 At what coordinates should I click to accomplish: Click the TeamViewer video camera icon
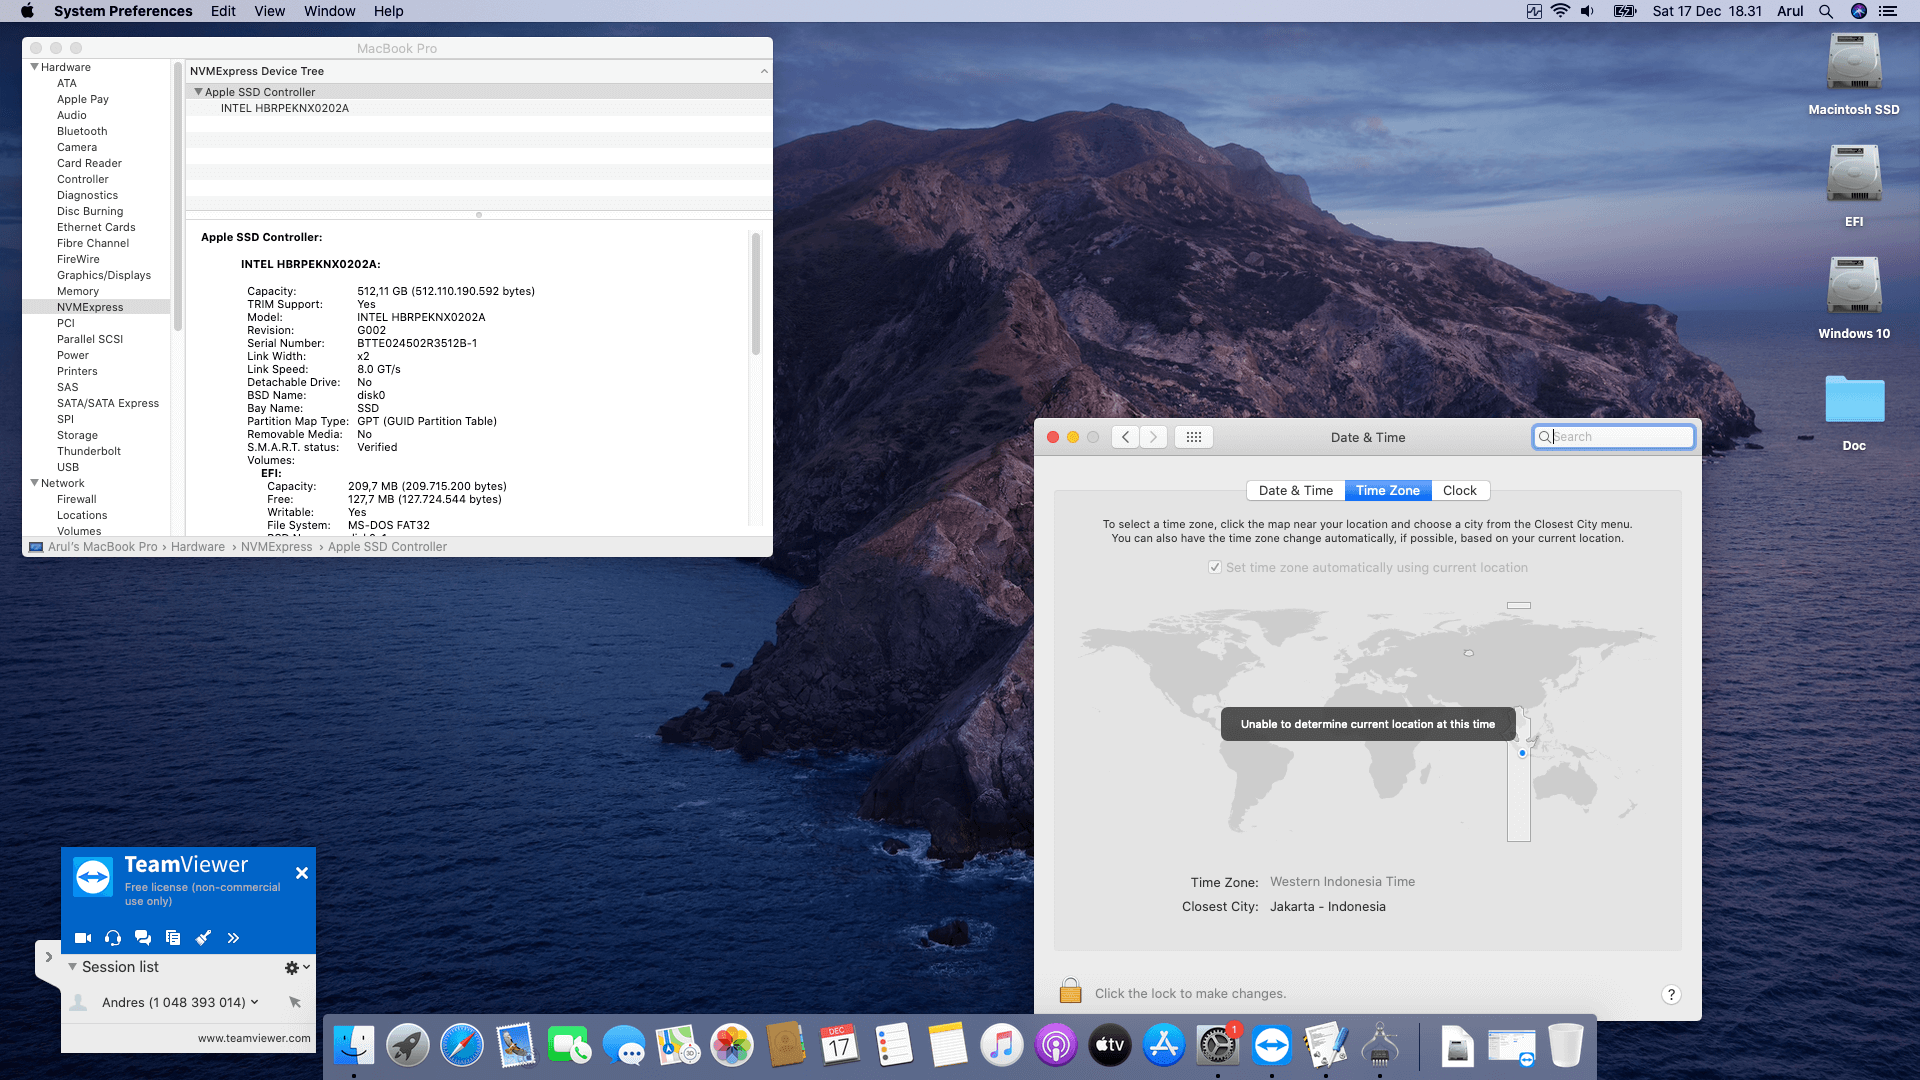83,938
